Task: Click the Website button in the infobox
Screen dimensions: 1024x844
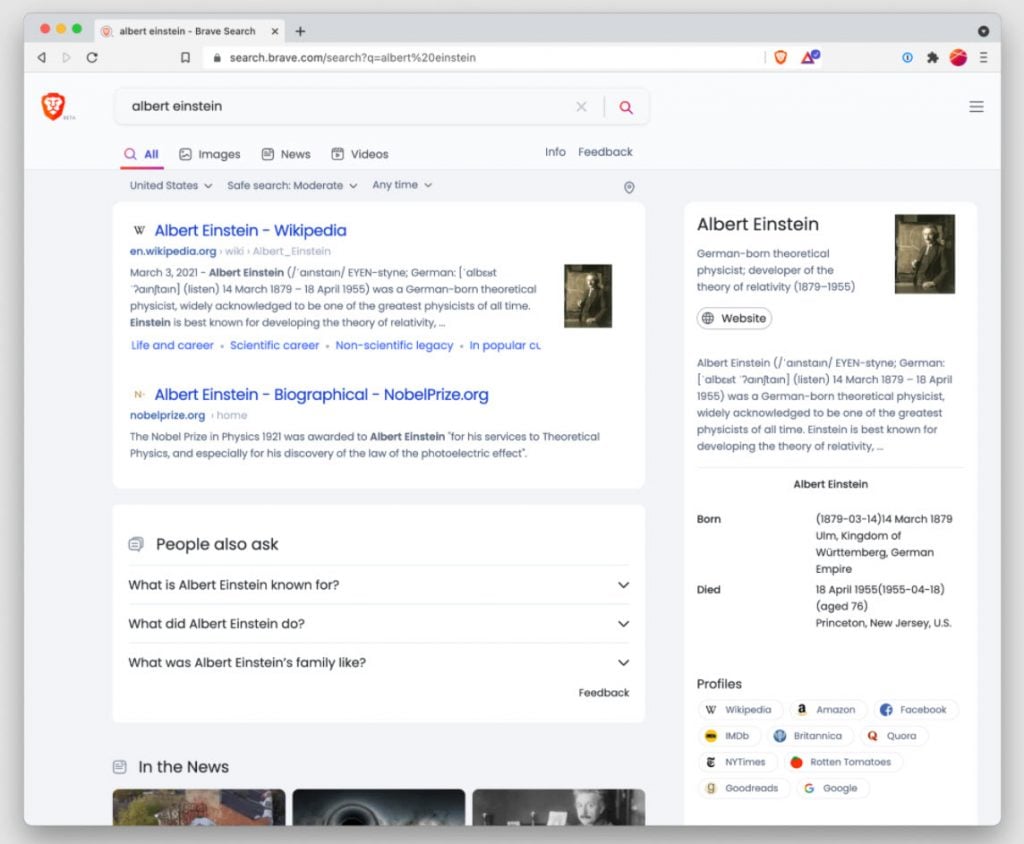Action: 734,318
